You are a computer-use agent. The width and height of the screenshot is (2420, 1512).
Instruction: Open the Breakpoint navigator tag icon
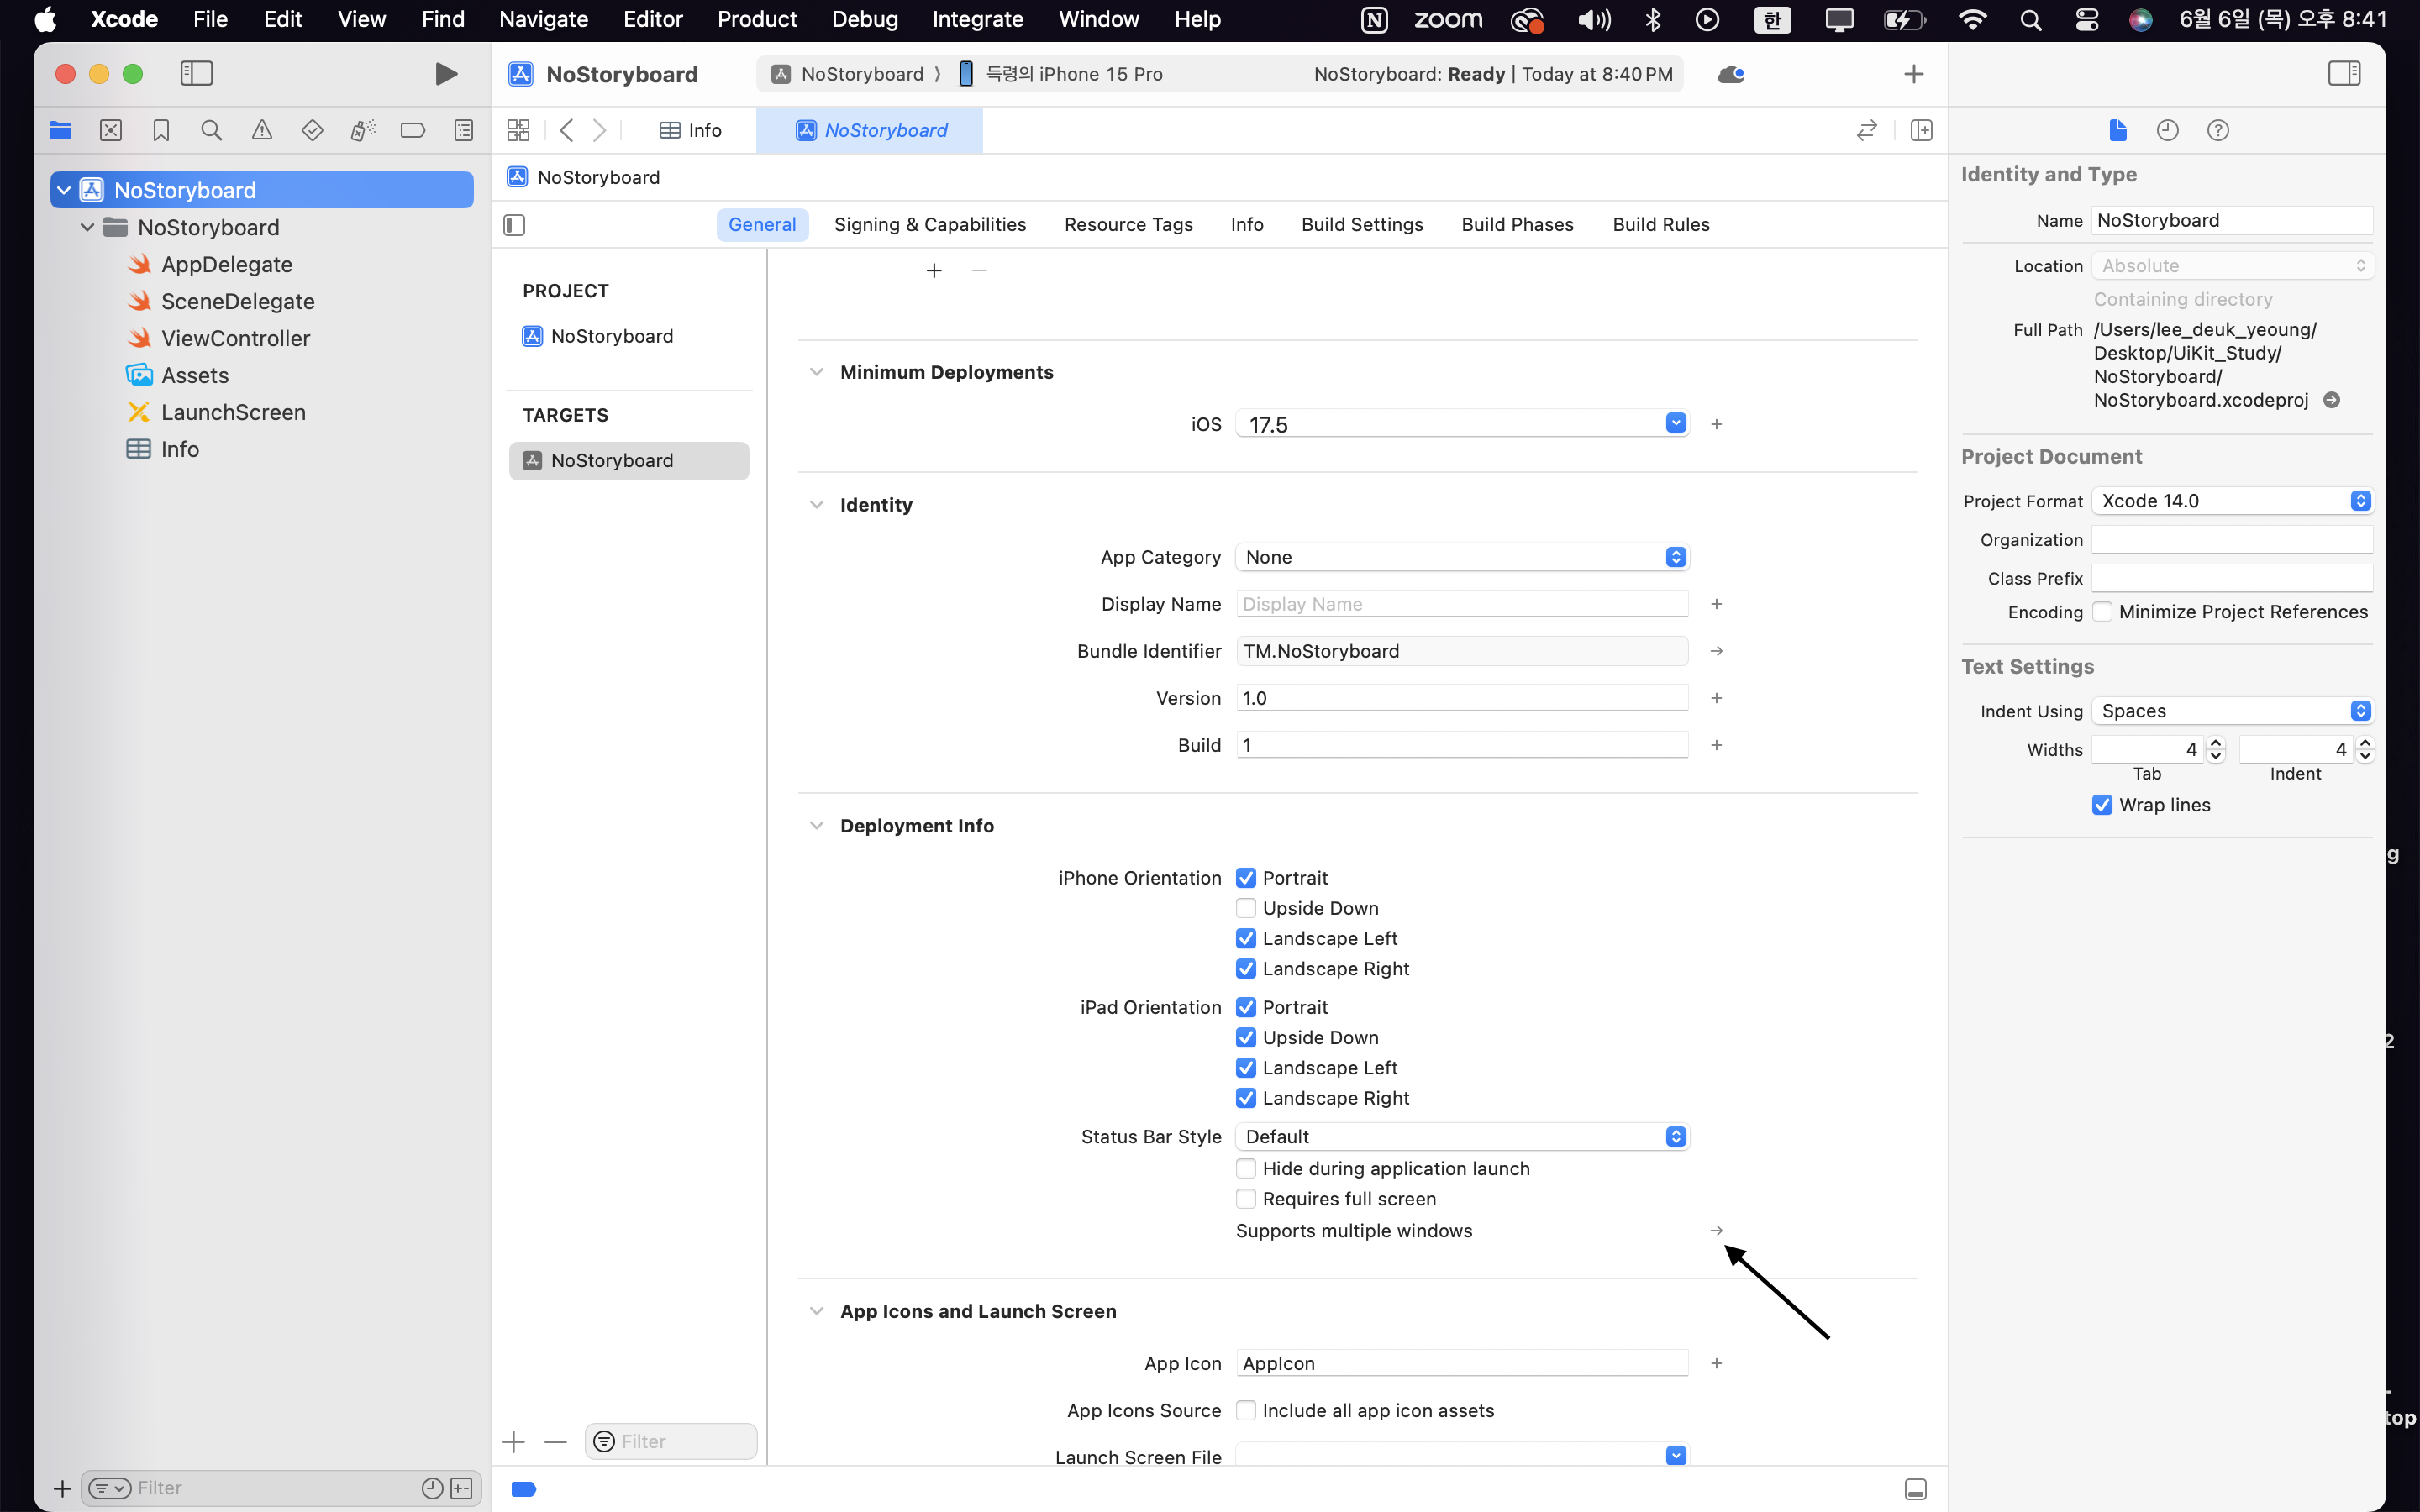coord(412,130)
